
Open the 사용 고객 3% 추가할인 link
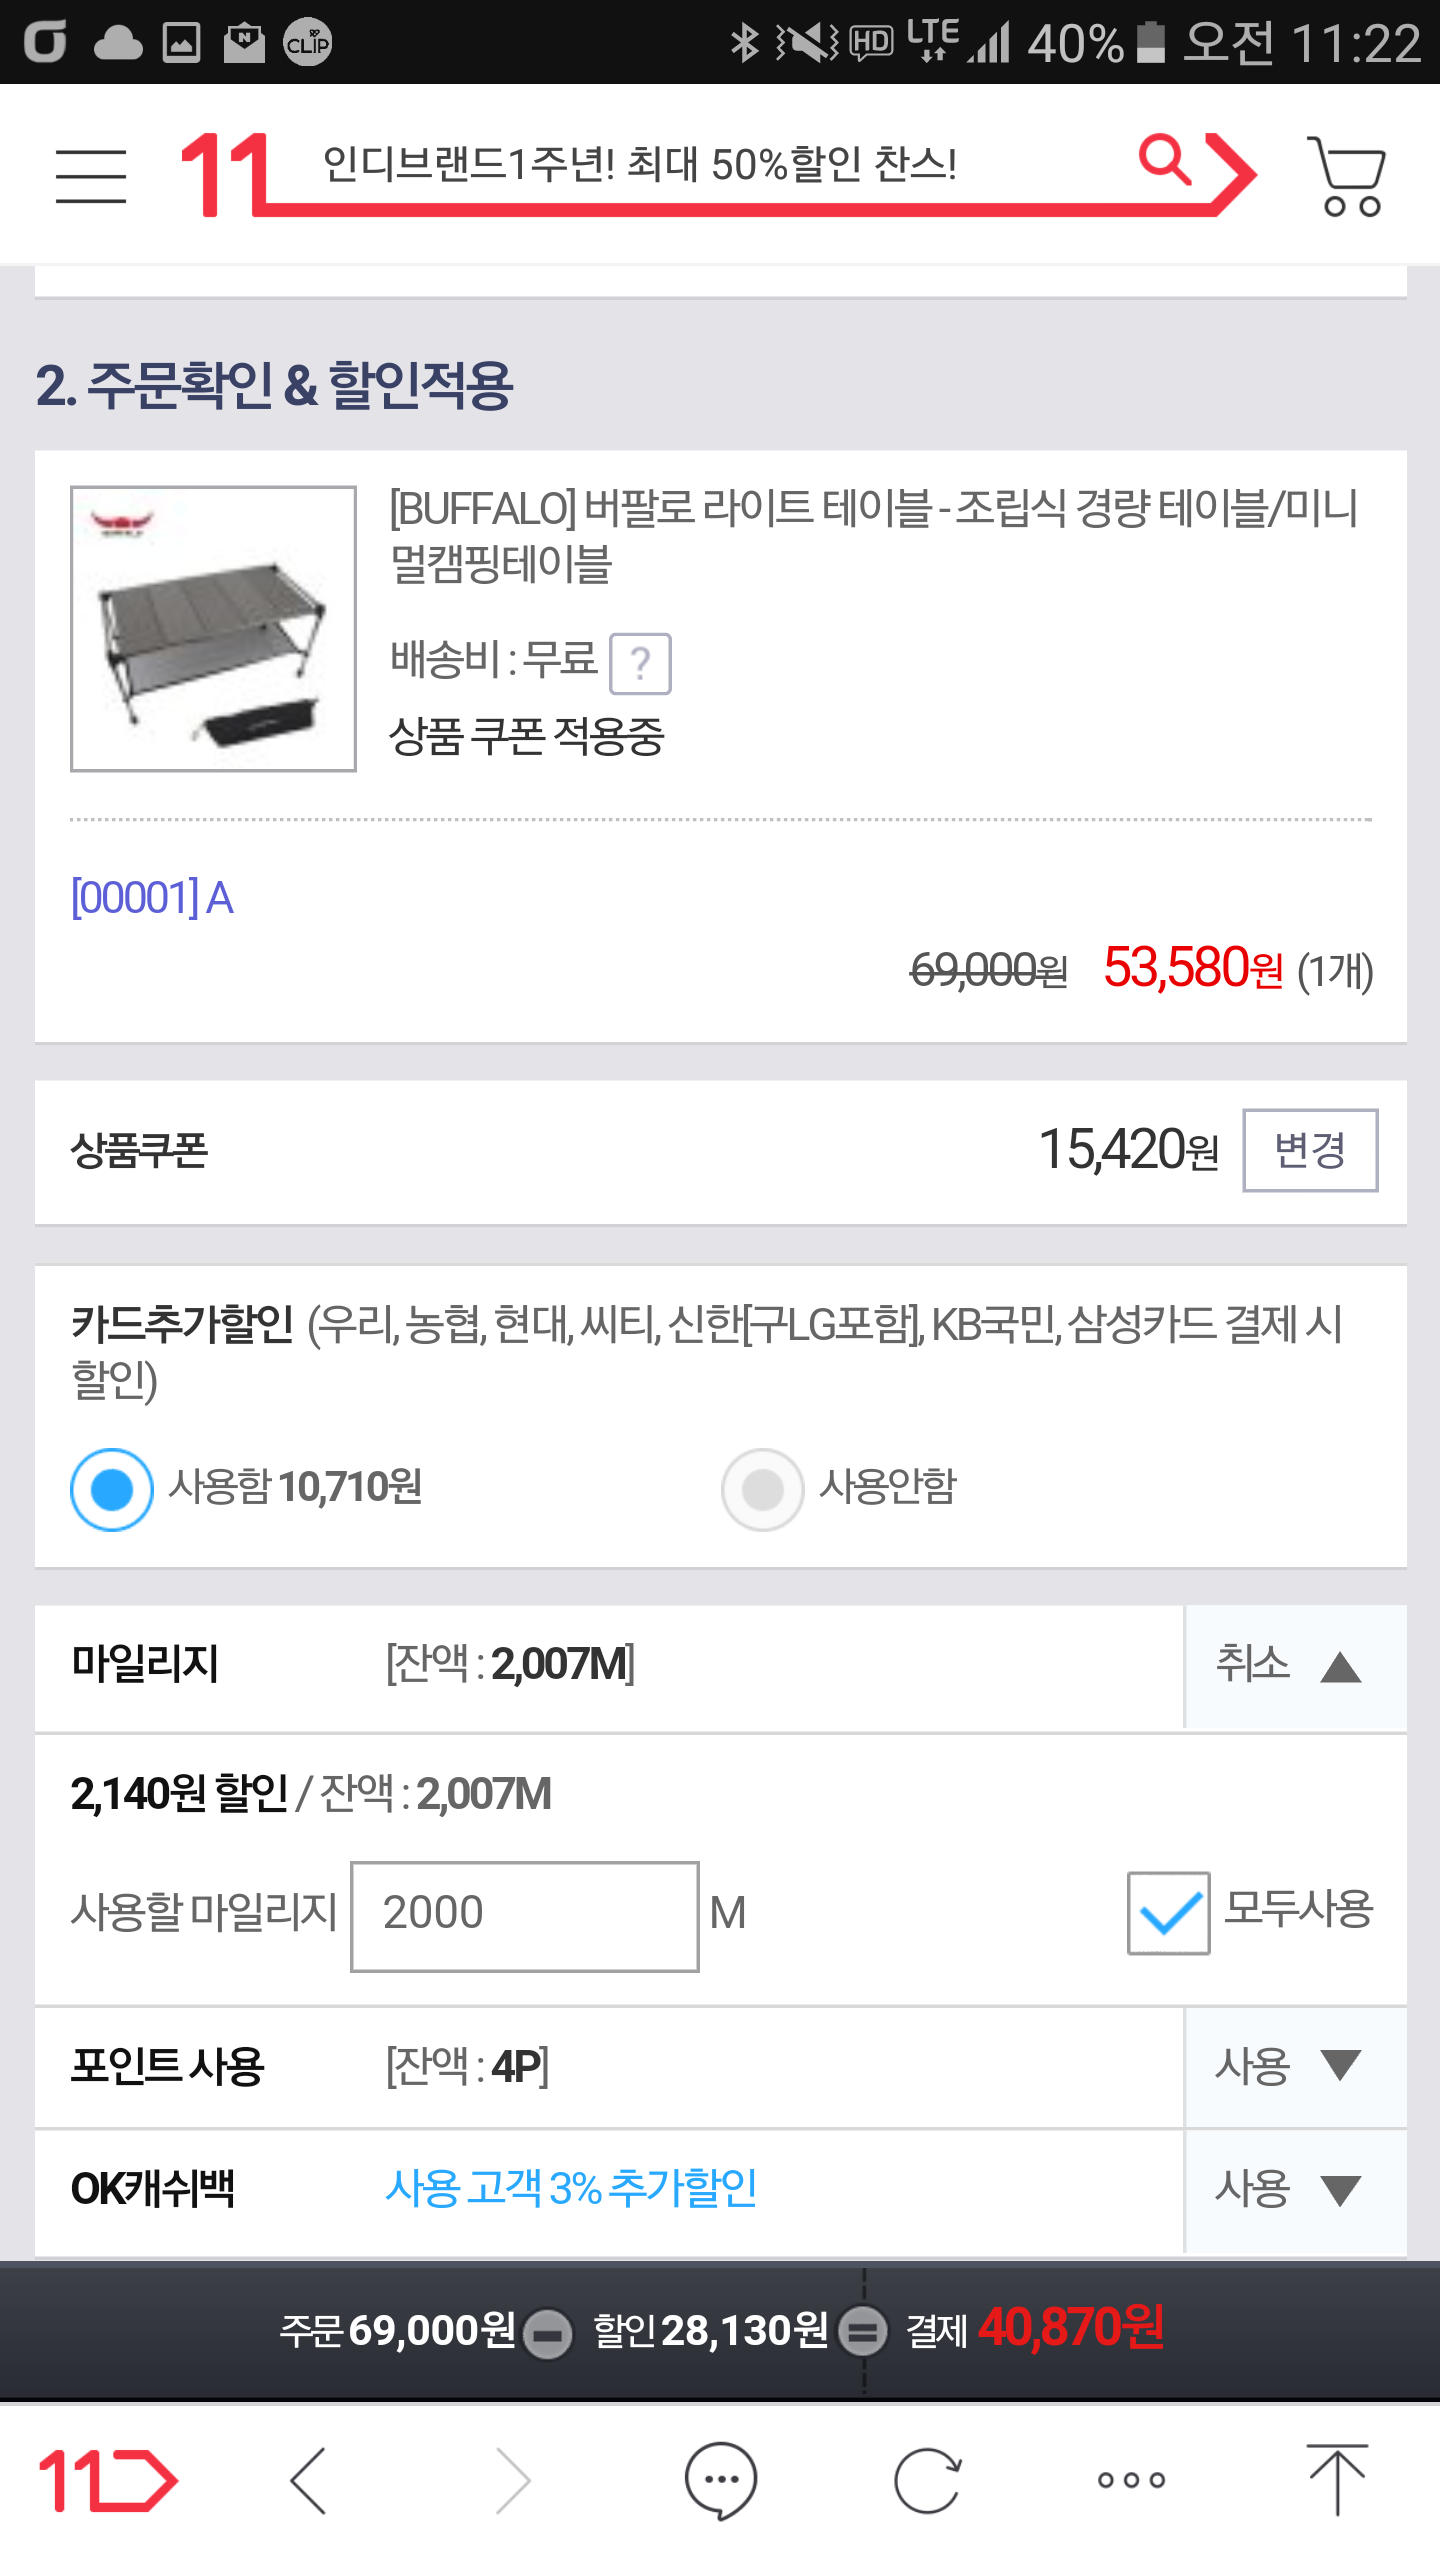(x=571, y=2188)
